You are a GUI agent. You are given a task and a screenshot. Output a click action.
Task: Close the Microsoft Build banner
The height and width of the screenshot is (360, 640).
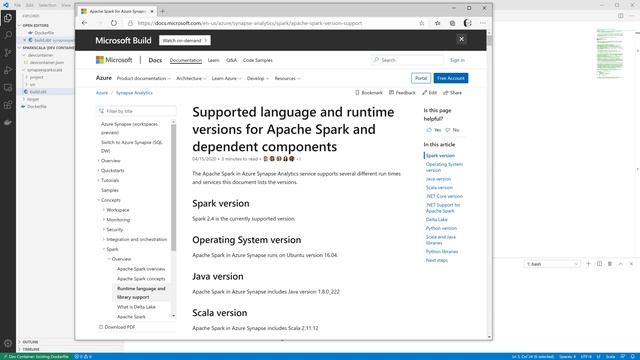[x=462, y=39]
